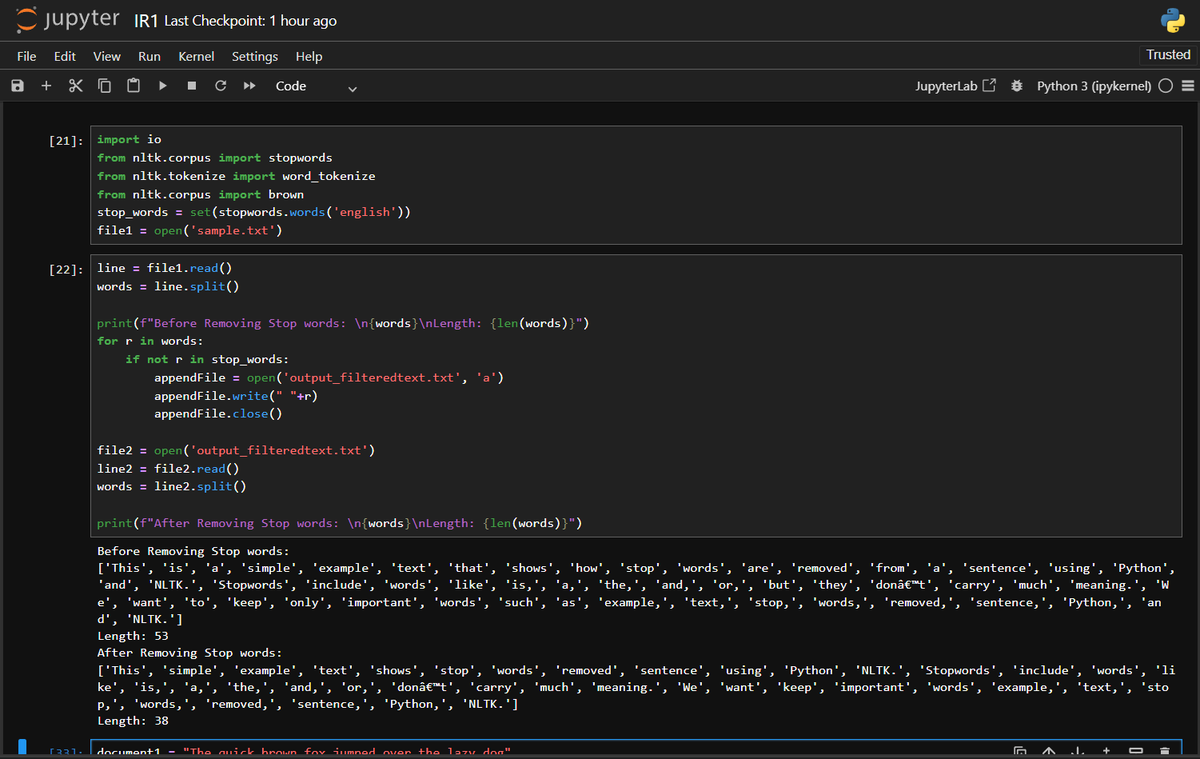
Task: Click the 'from nltk.corpus import brown' line
Action: click(200, 194)
